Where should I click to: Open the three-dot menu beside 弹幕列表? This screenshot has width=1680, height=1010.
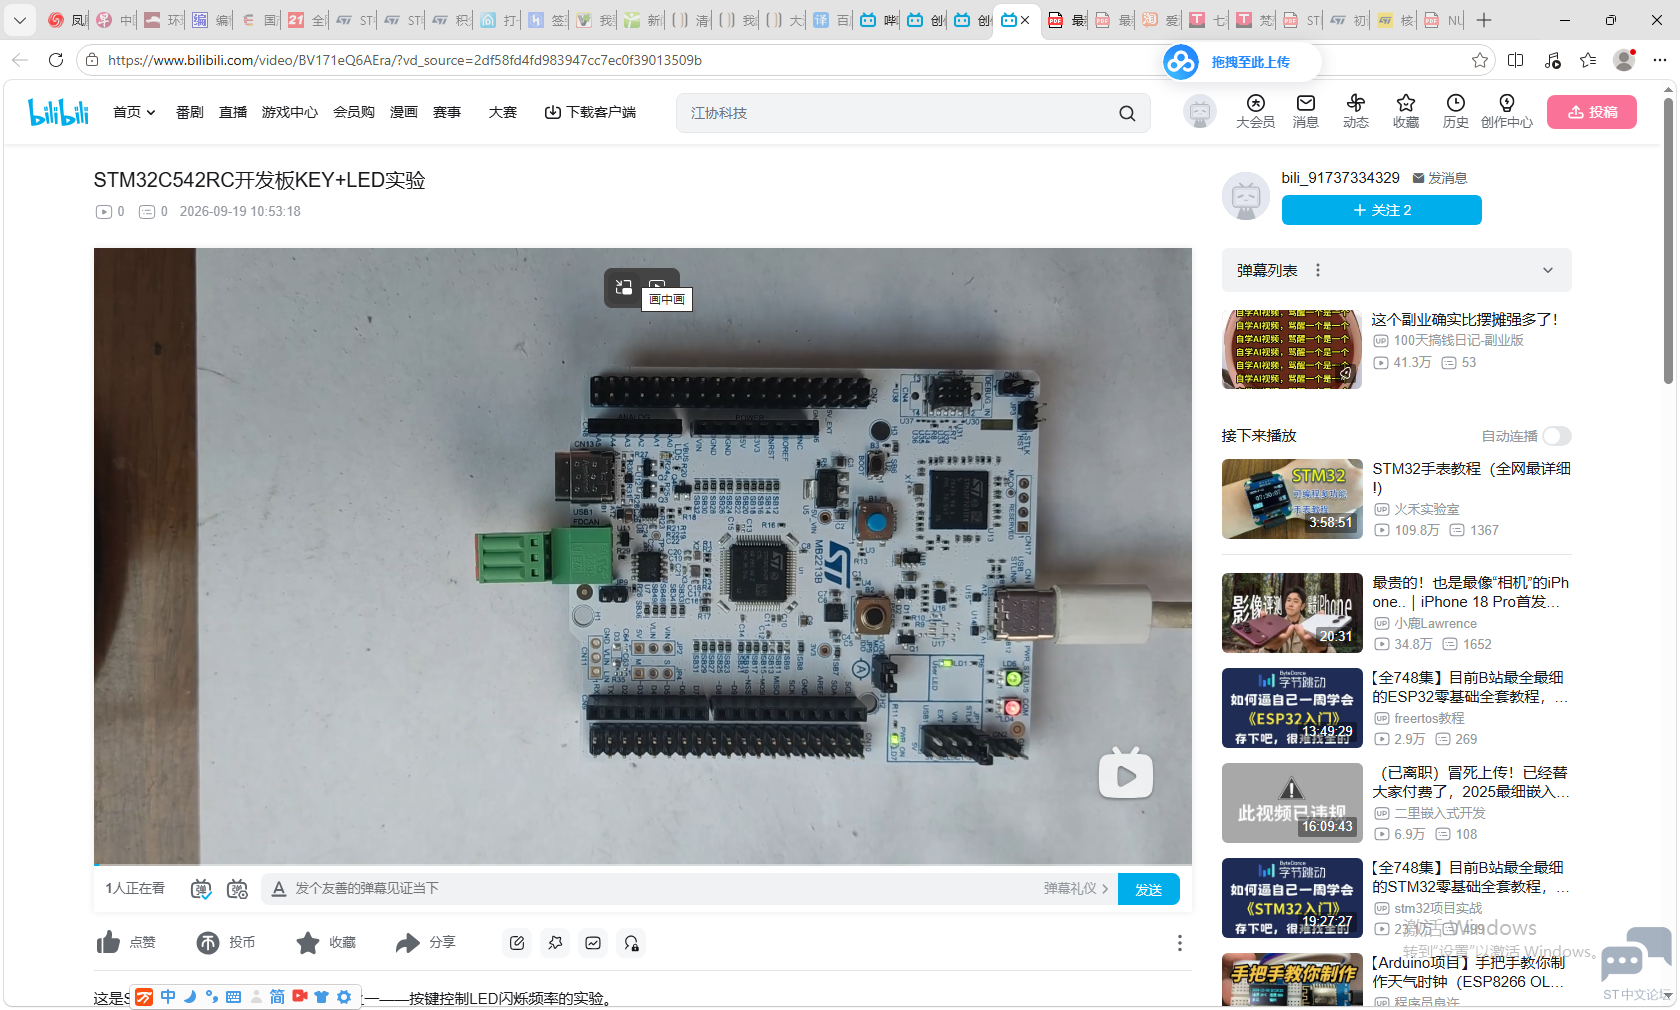(1318, 270)
